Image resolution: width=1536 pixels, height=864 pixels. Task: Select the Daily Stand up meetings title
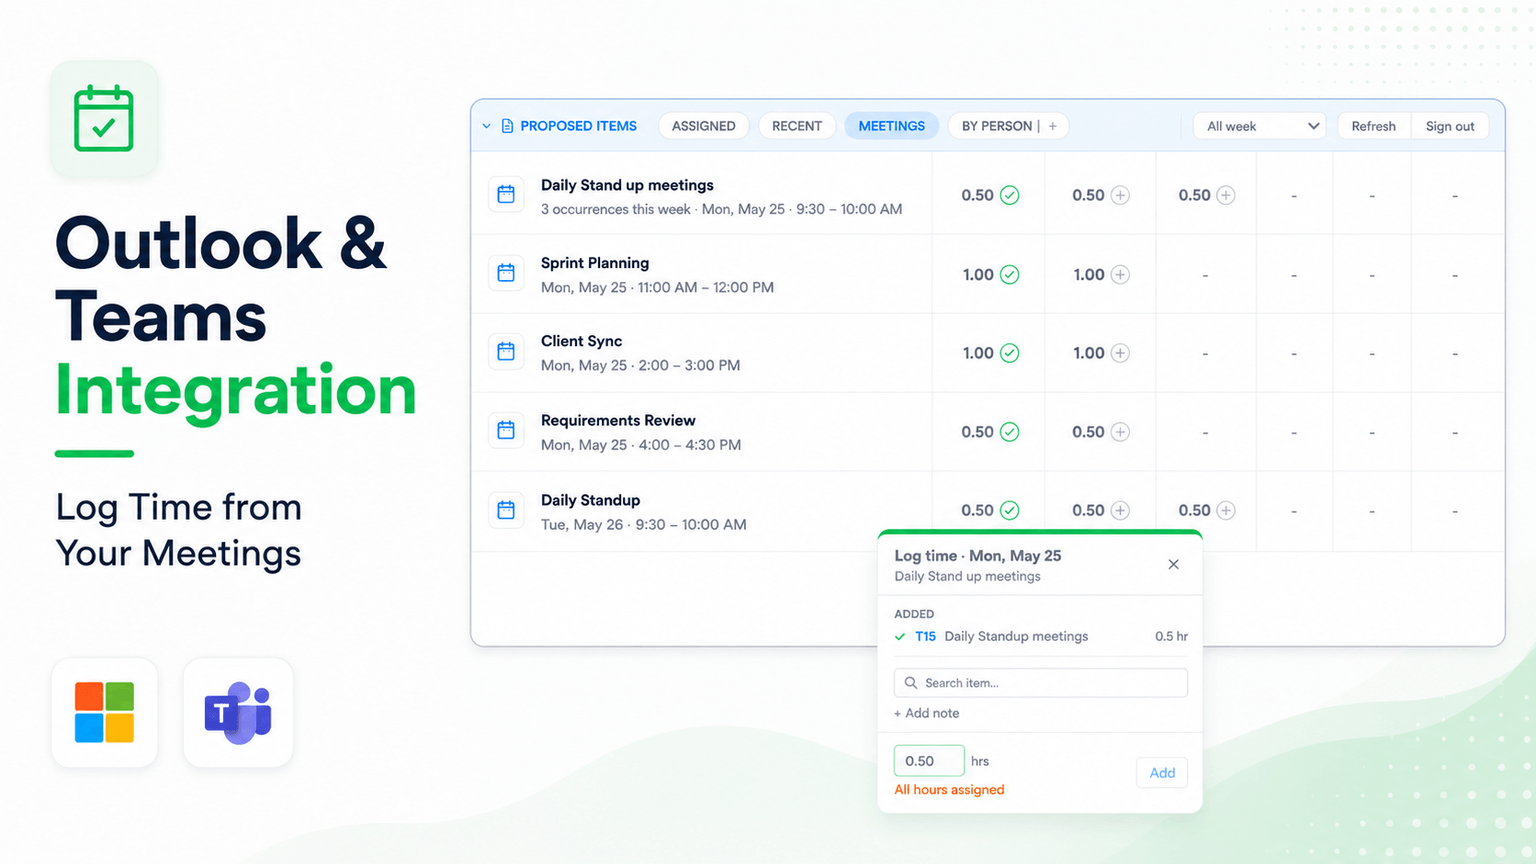627,185
